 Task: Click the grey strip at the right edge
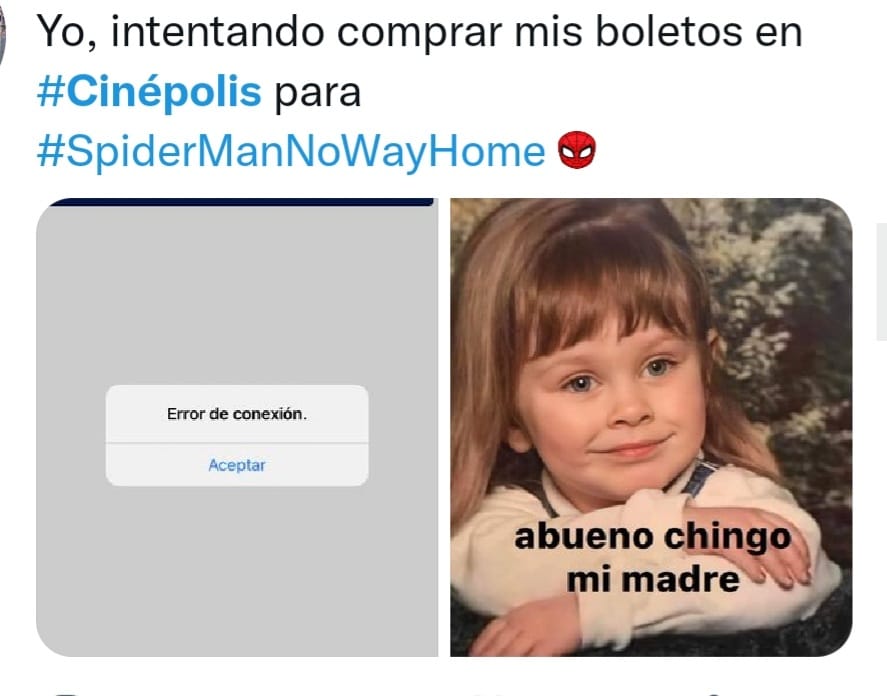881,282
